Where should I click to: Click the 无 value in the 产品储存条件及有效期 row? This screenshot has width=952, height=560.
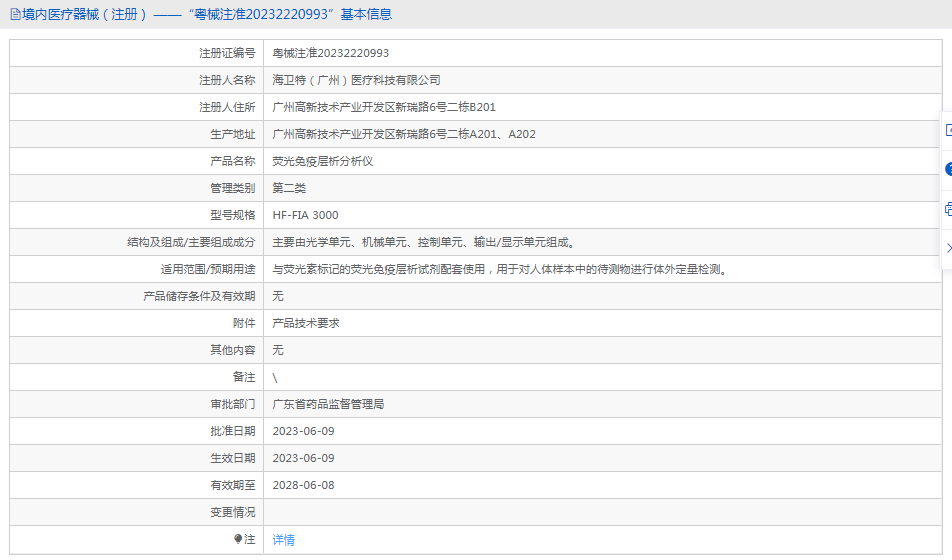pos(277,296)
